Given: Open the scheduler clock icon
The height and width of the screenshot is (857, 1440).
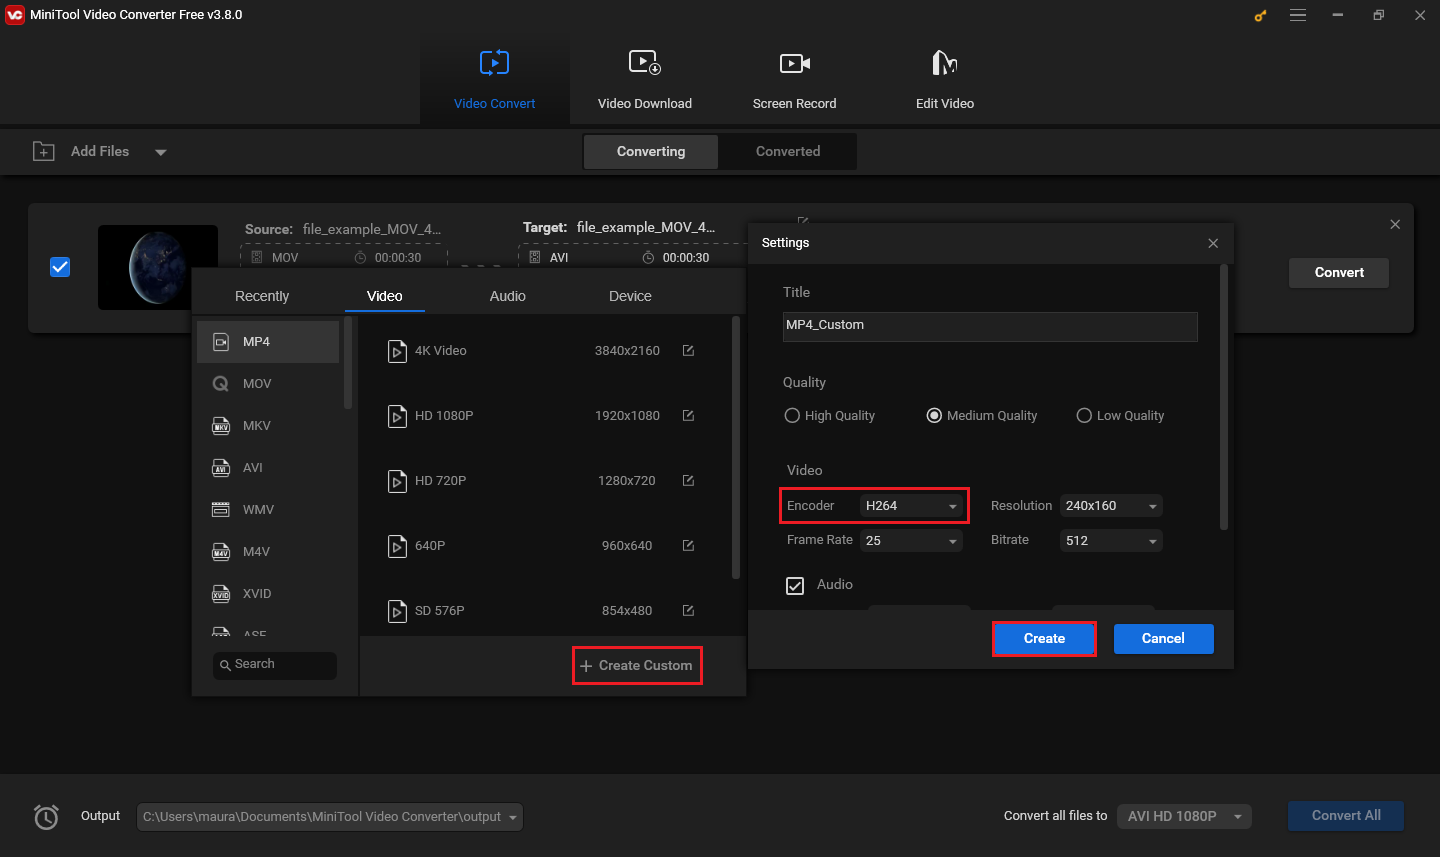Looking at the screenshot, I should 46,817.
